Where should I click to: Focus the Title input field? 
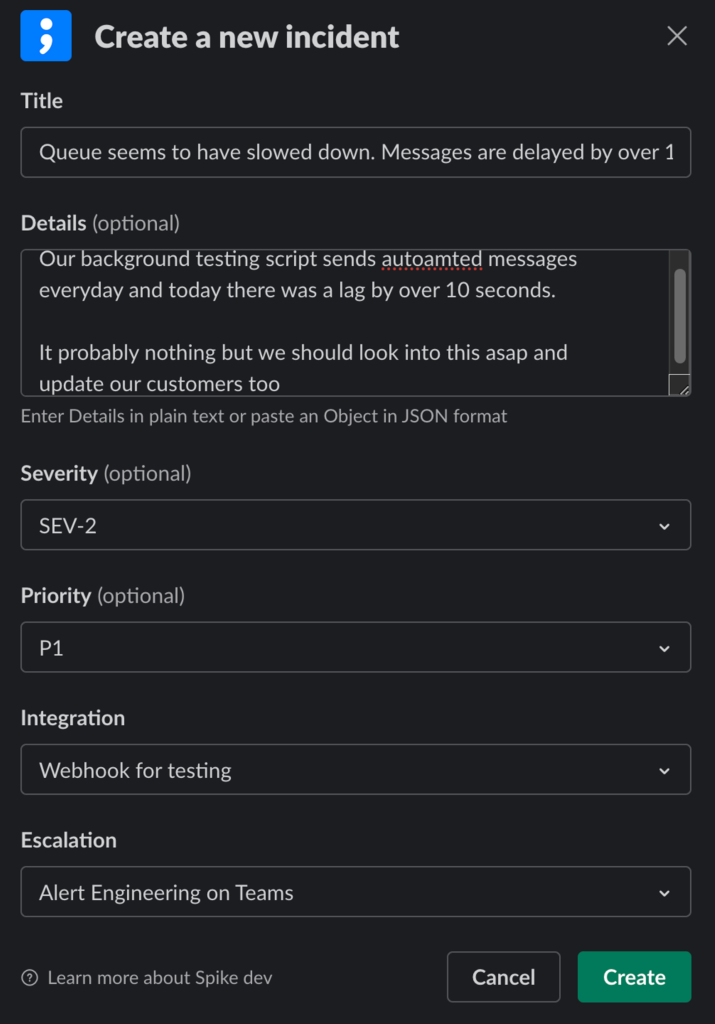coord(355,153)
